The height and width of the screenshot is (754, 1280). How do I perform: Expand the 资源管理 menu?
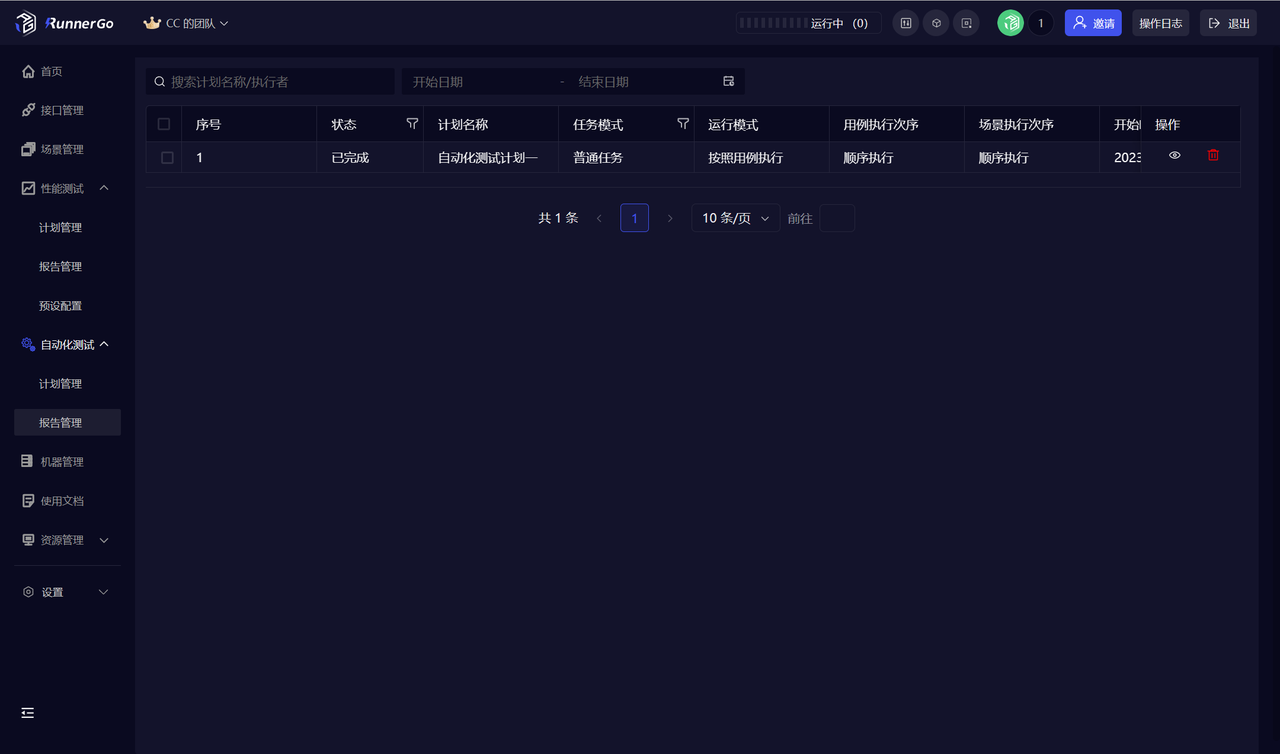point(62,540)
